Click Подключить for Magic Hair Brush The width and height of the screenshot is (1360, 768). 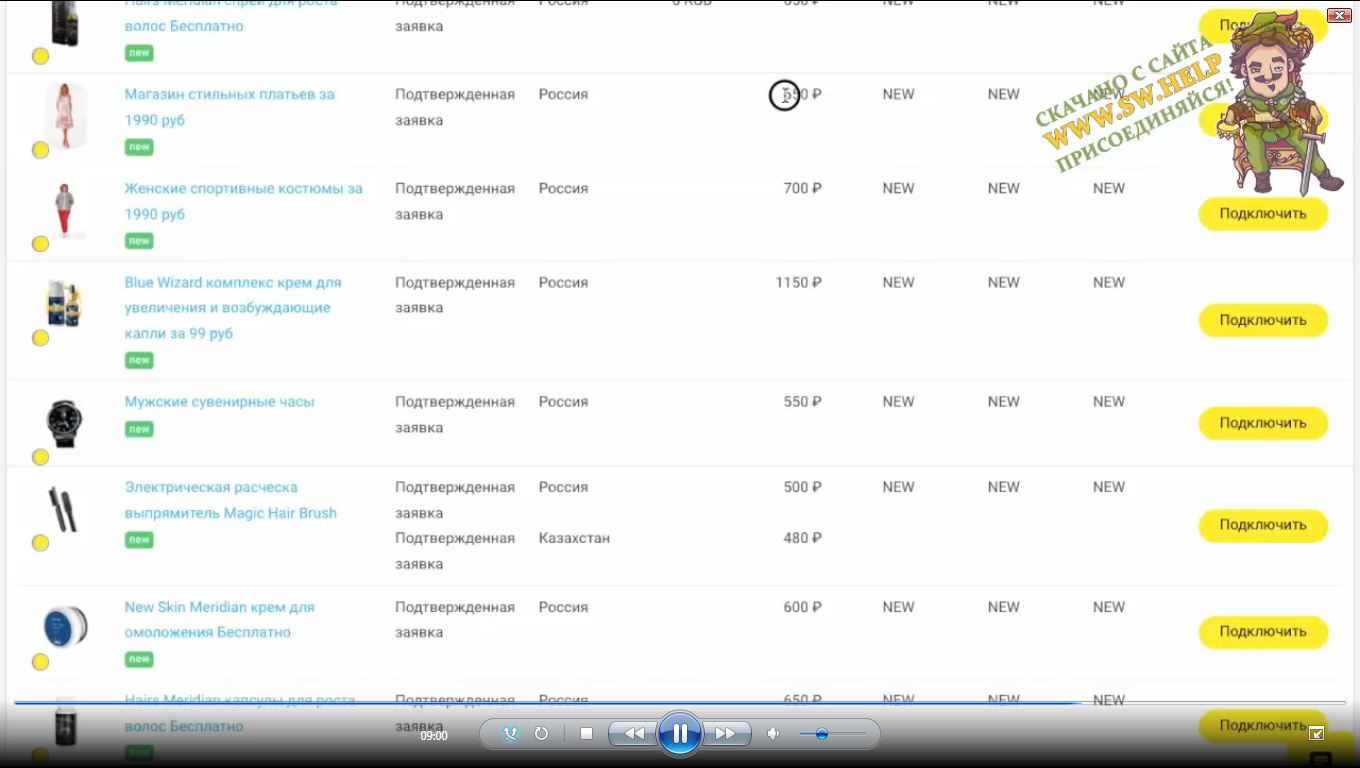coord(1263,525)
